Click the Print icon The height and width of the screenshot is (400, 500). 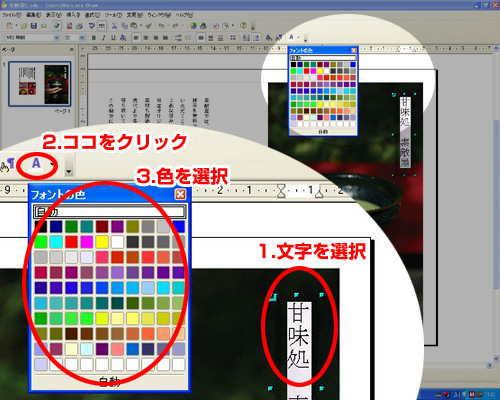[79, 26]
